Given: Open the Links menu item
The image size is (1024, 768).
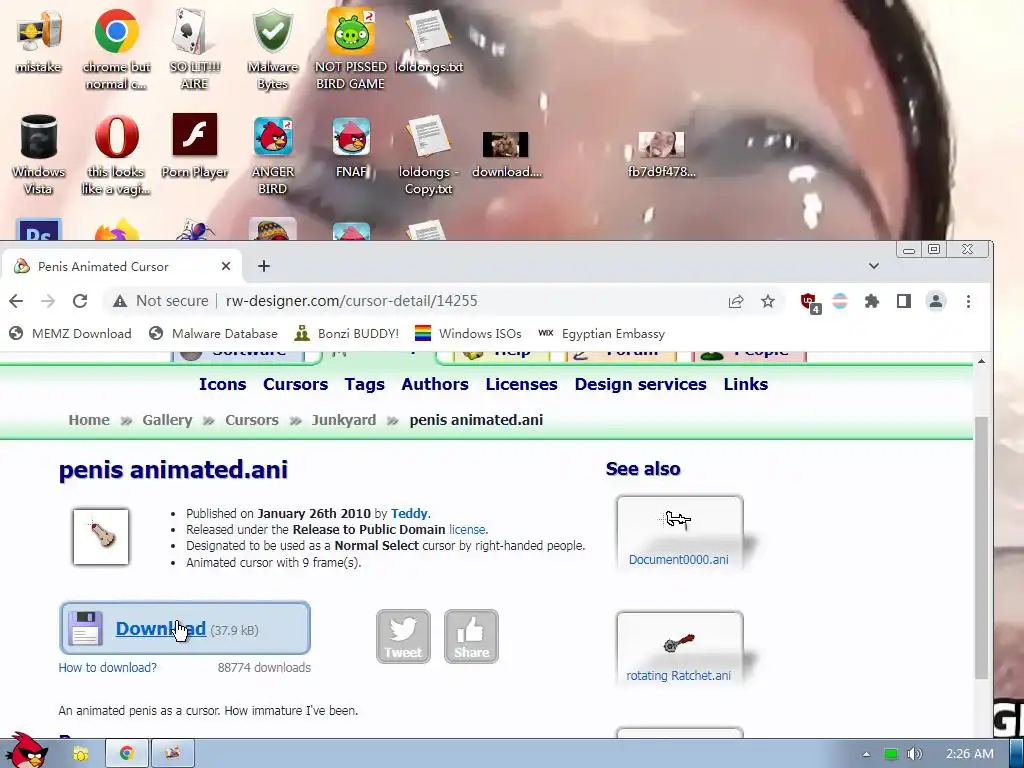Looking at the screenshot, I should (745, 384).
